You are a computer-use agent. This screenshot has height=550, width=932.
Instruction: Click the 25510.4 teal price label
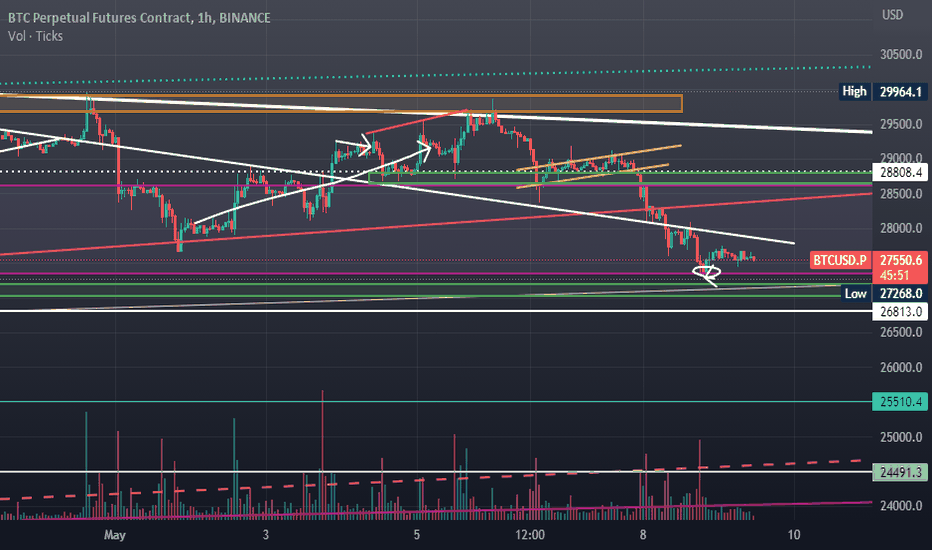click(900, 402)
